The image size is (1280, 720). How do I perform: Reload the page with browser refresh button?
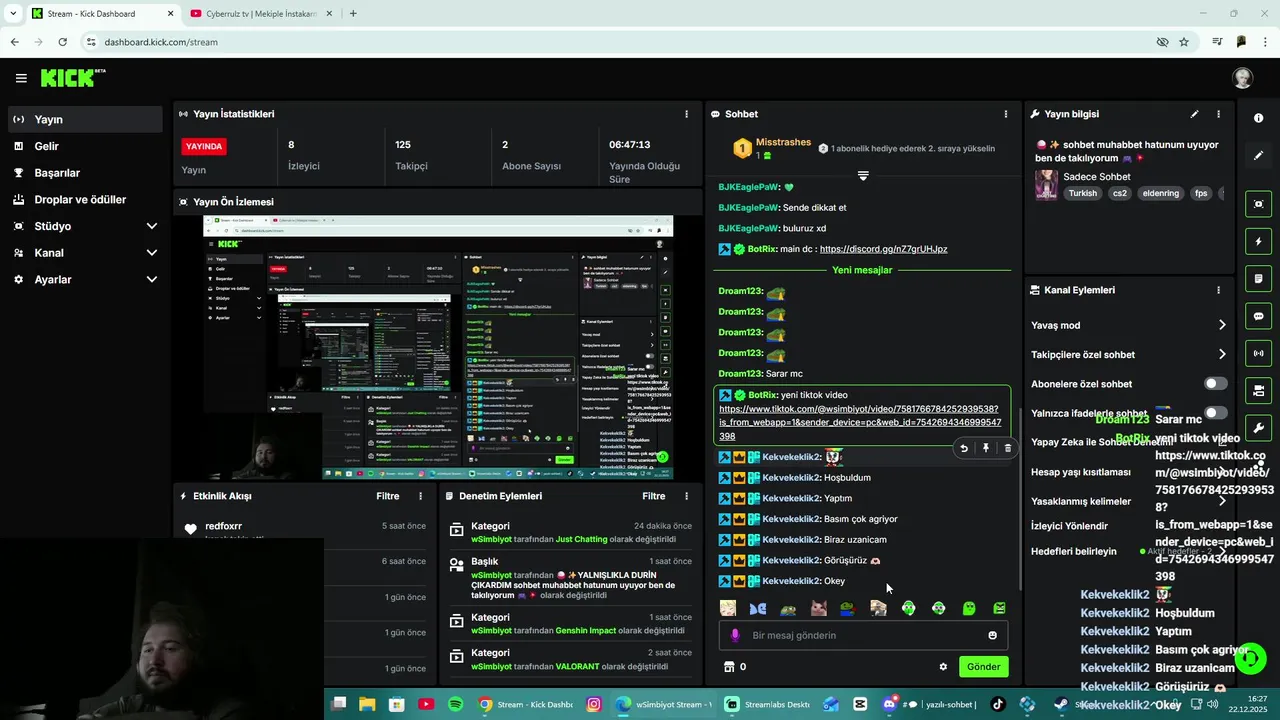click(x=62, y=42)
